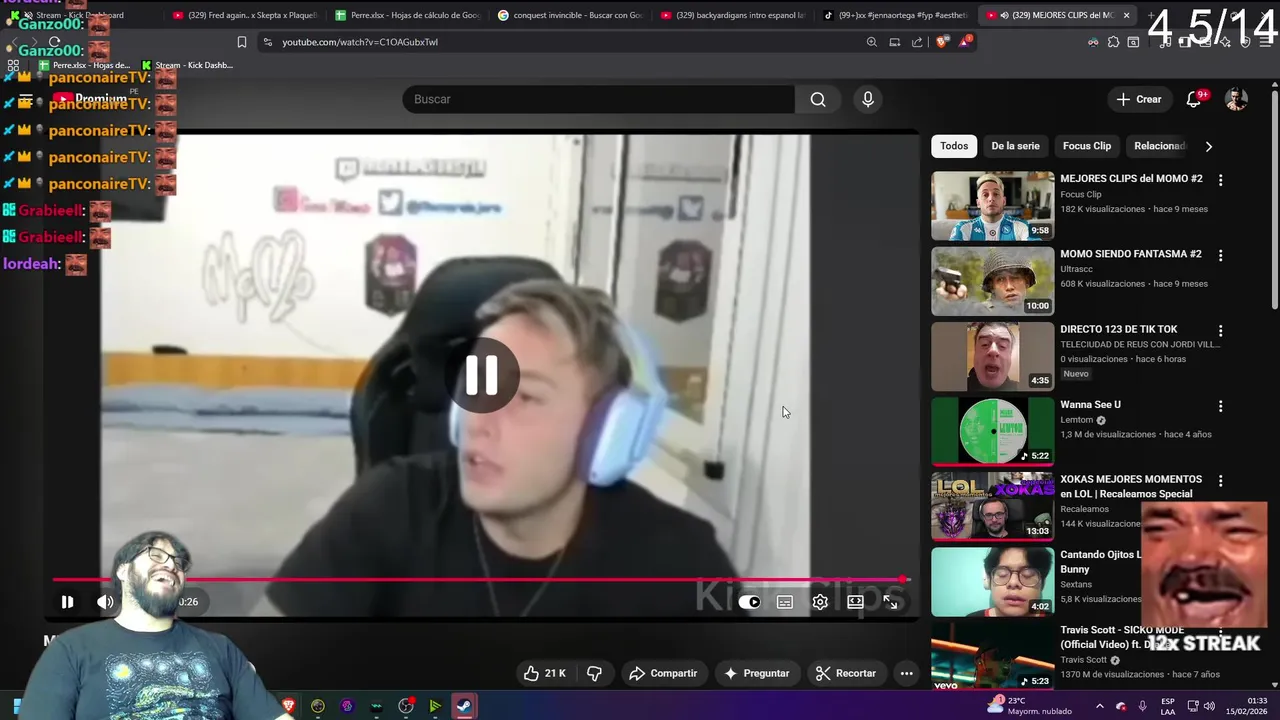Dislike the video with the thumbs down

pos(594,673)
